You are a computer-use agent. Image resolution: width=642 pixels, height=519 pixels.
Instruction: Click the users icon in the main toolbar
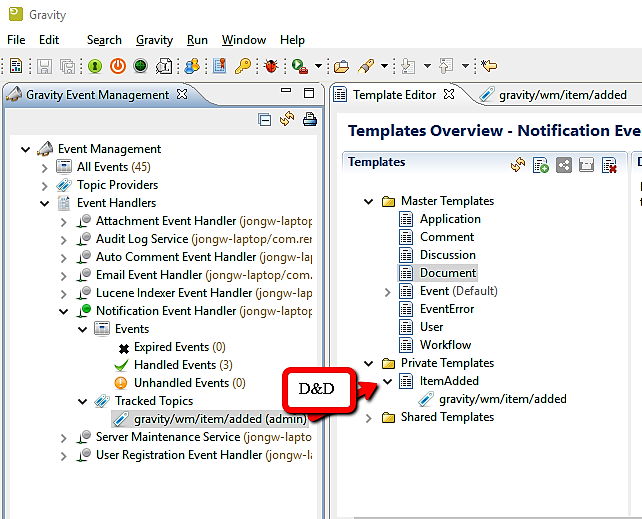pyautogui.click(x=192, y=66)
